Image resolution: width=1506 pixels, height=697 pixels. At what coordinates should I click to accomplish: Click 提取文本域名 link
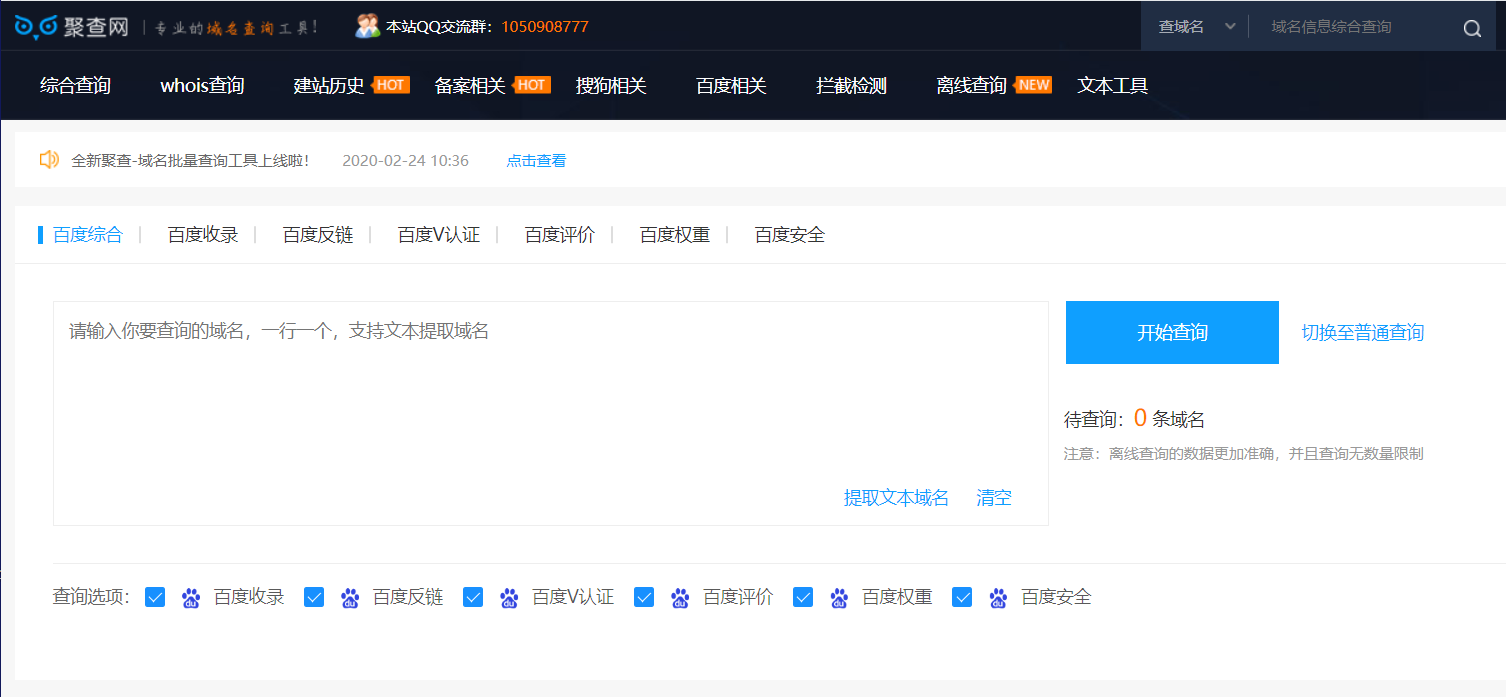pos(896,498)
